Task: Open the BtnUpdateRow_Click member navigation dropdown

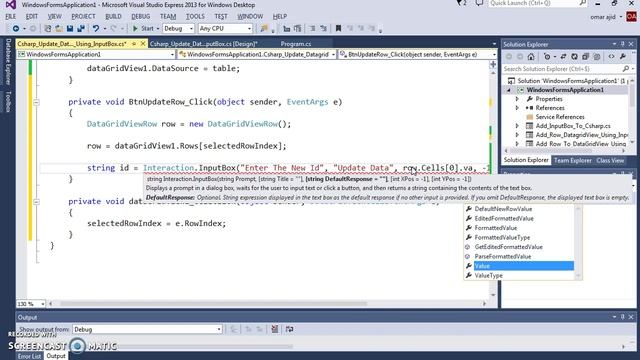Action: coord(418,54)
